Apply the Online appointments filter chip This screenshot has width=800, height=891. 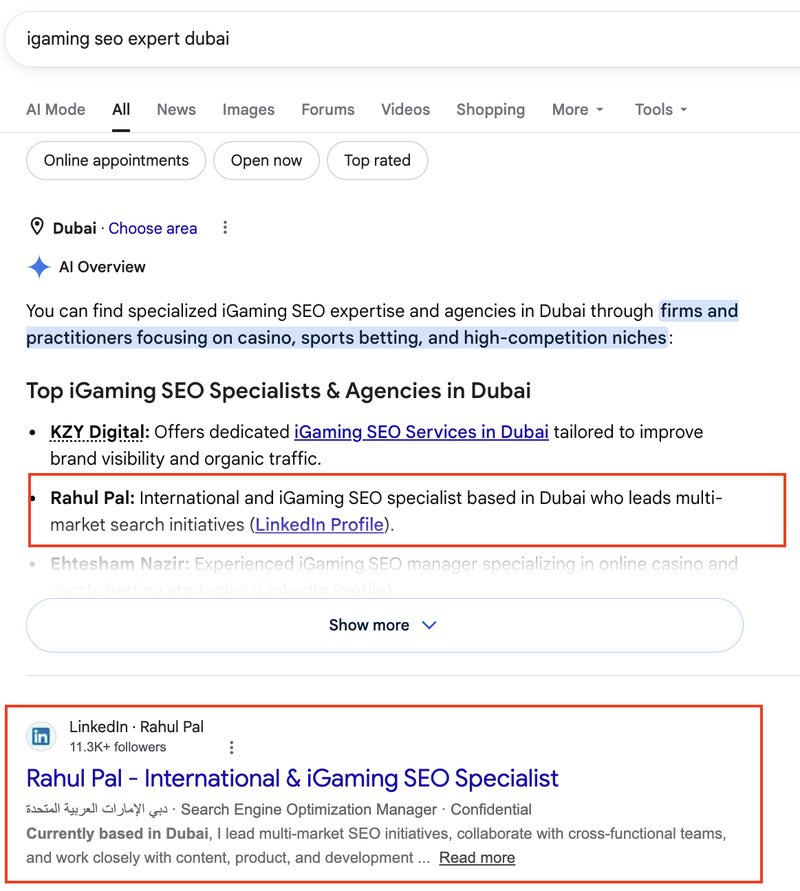click(x=116, y=161)
